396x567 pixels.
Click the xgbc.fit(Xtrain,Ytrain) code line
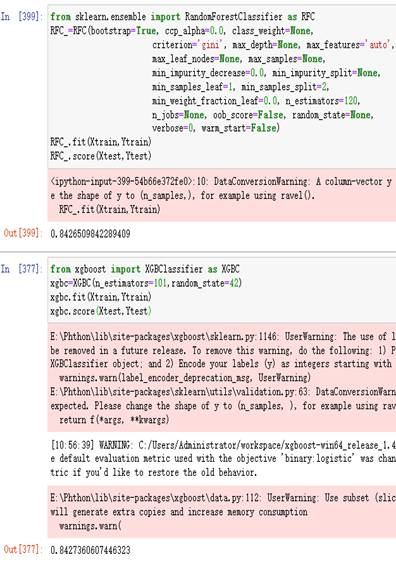tap(101, 297)
